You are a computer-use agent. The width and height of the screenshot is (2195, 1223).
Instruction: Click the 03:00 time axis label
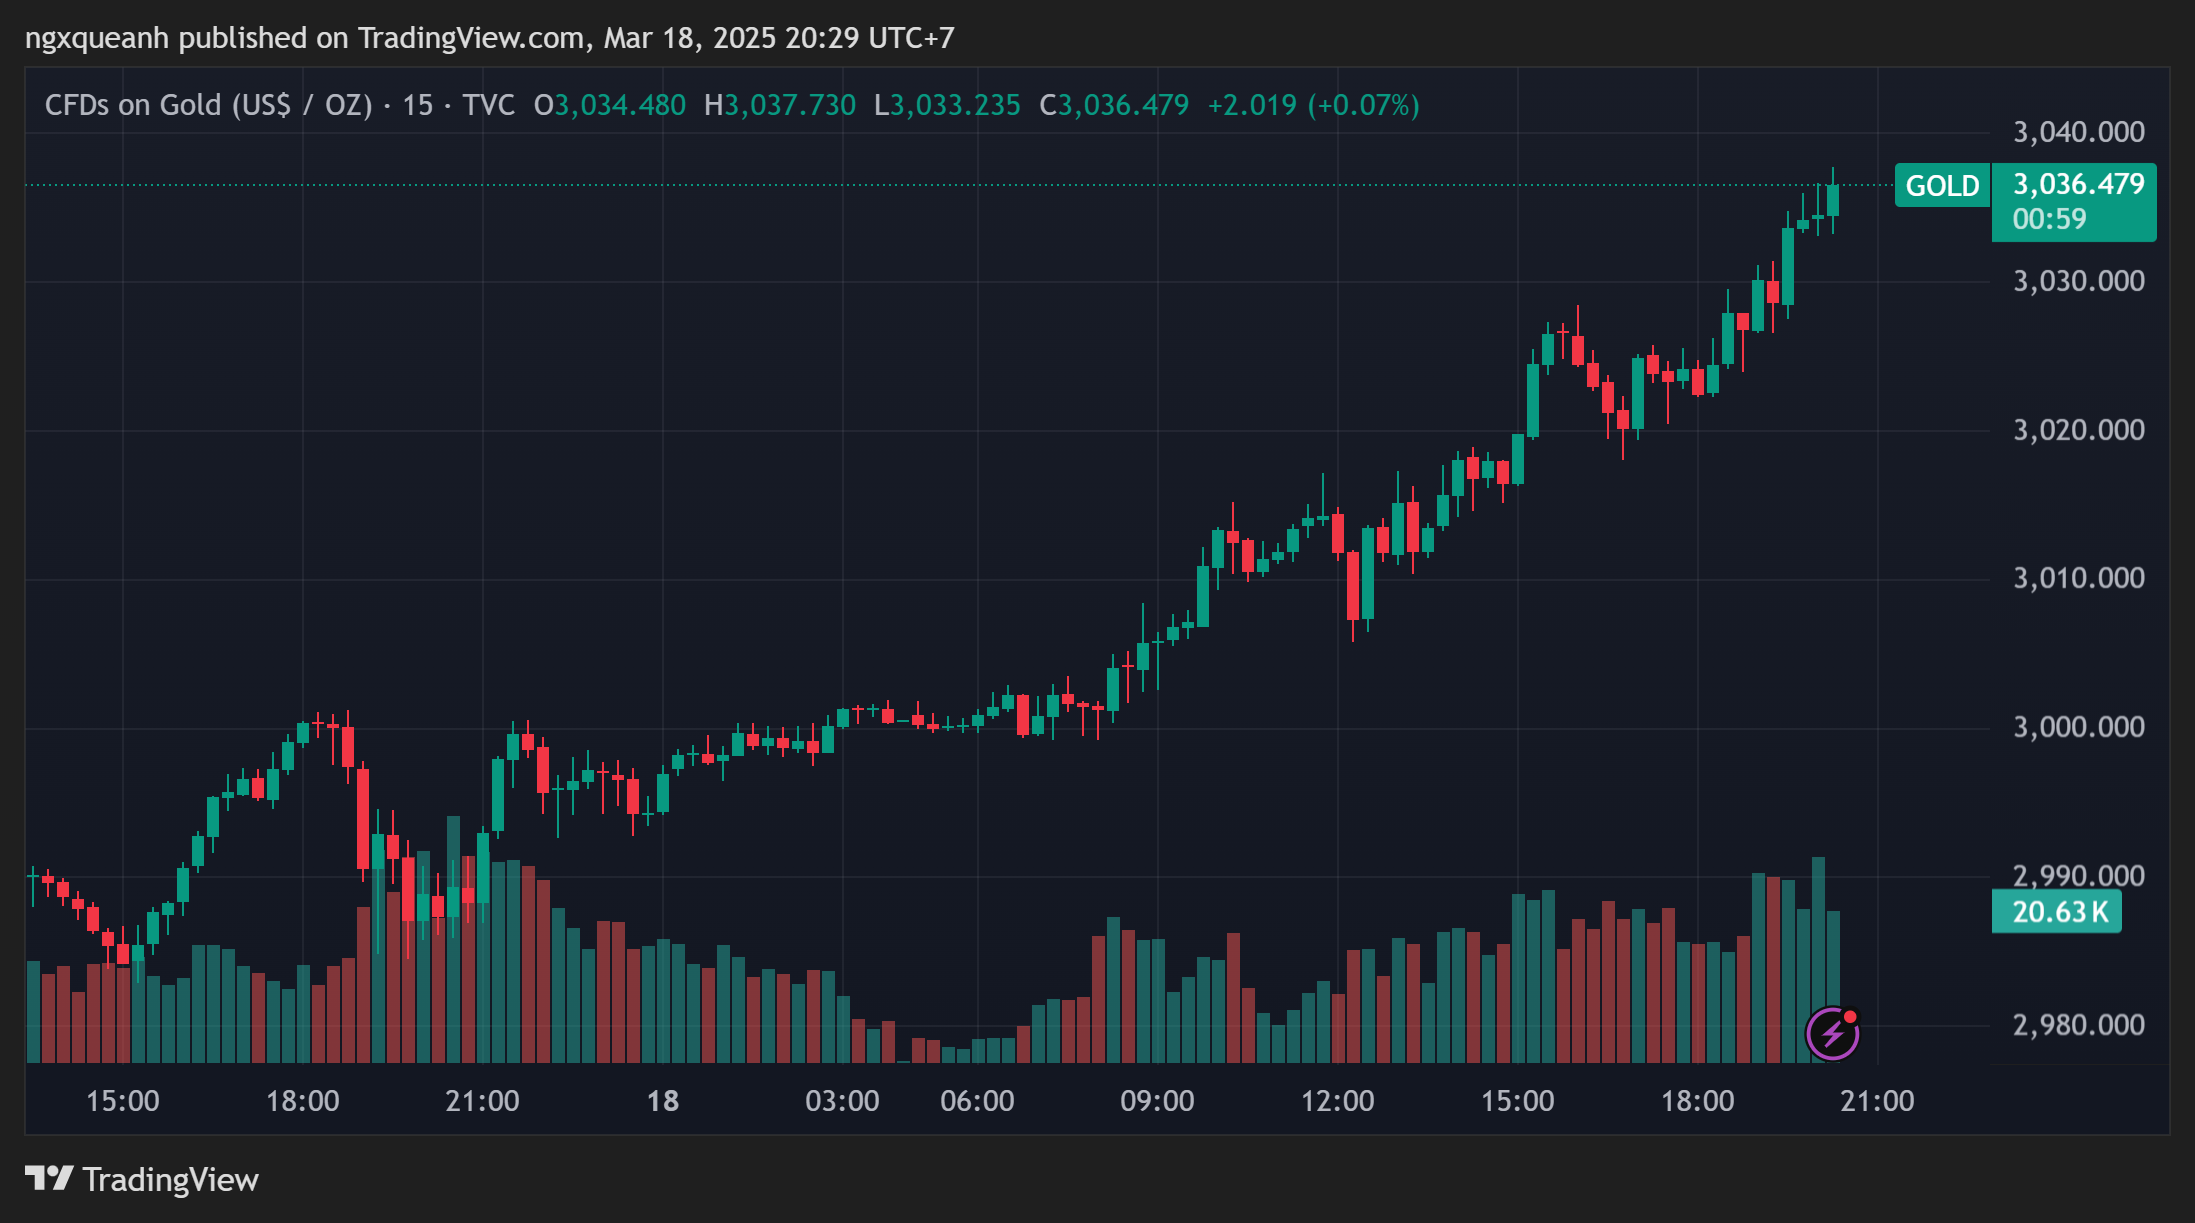tap(842, 1101)
